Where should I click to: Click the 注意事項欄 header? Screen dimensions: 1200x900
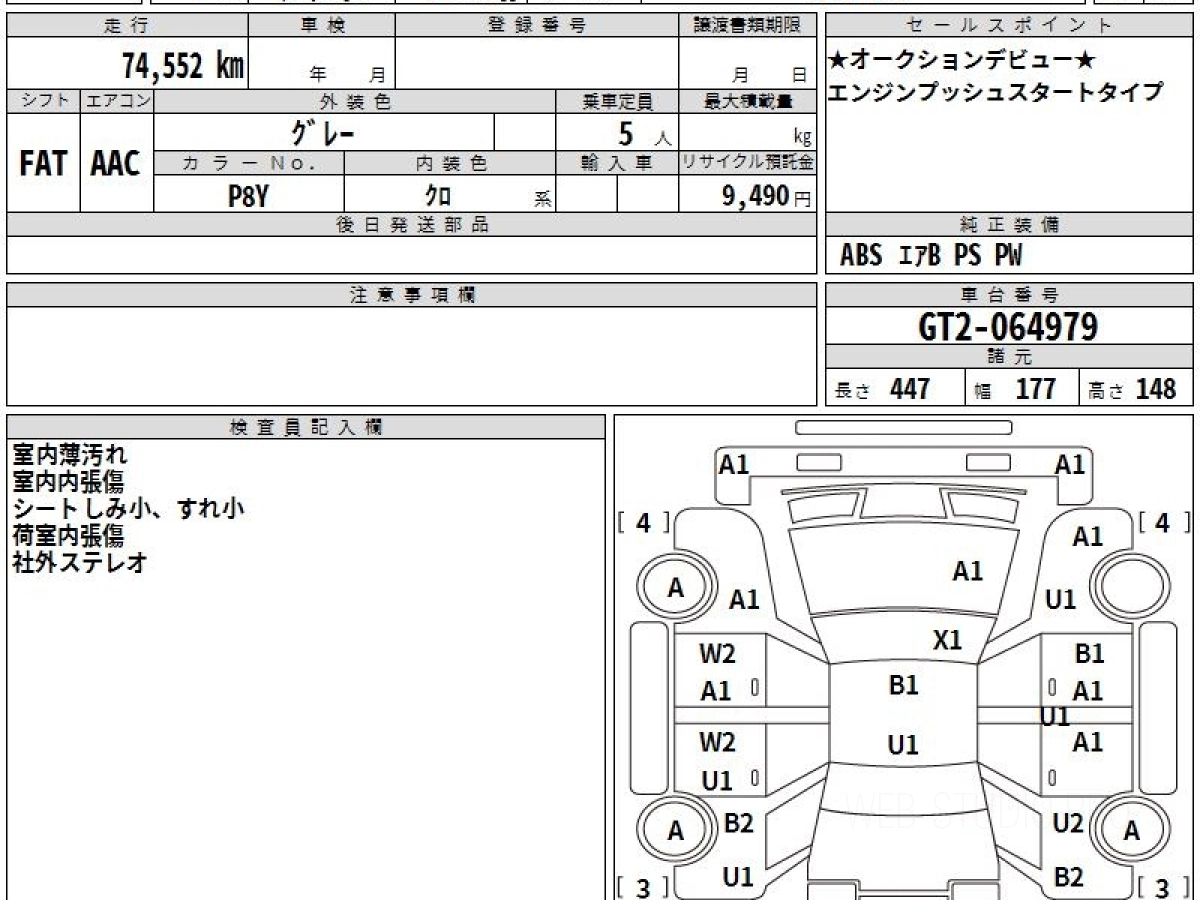coord(411,295)
